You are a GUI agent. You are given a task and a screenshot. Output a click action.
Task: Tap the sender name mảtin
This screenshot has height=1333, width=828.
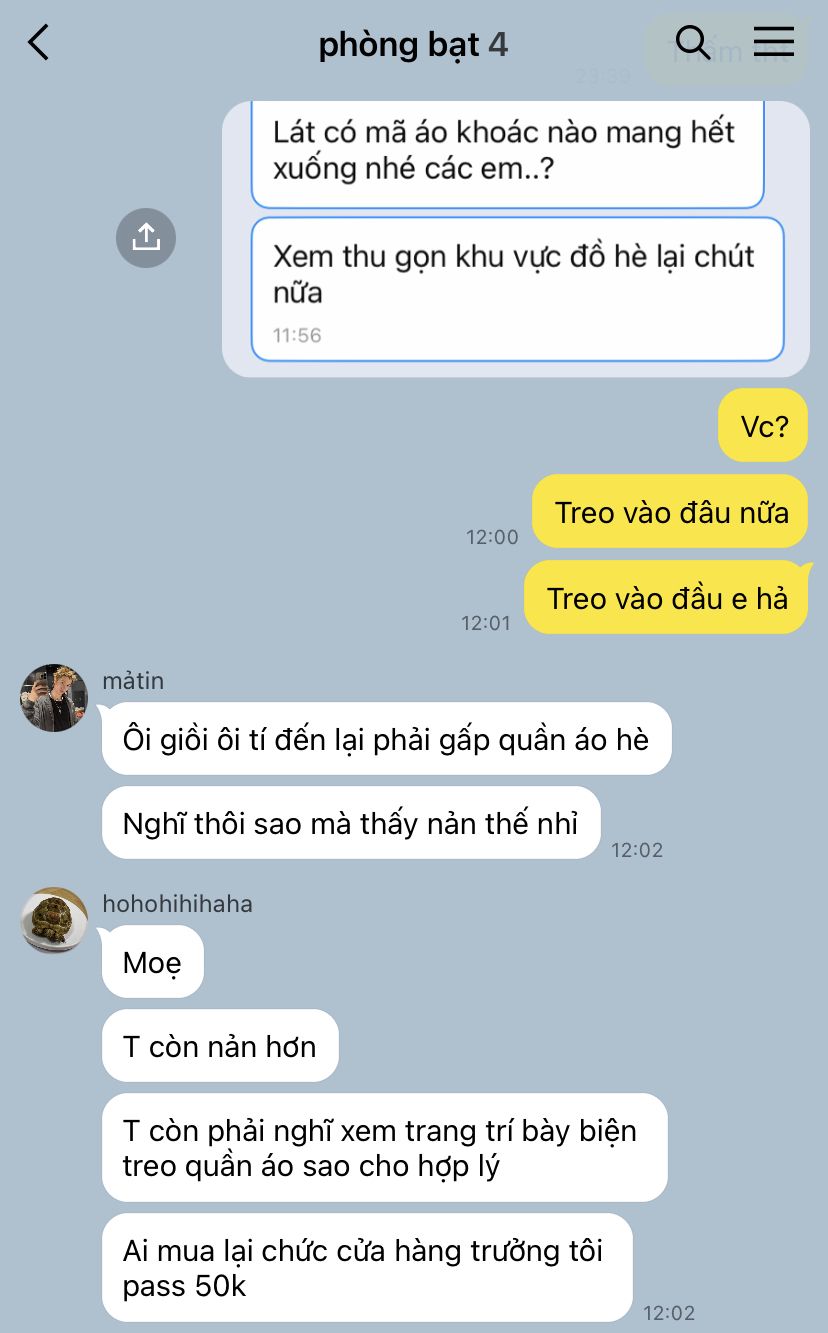tap(133, 681)
